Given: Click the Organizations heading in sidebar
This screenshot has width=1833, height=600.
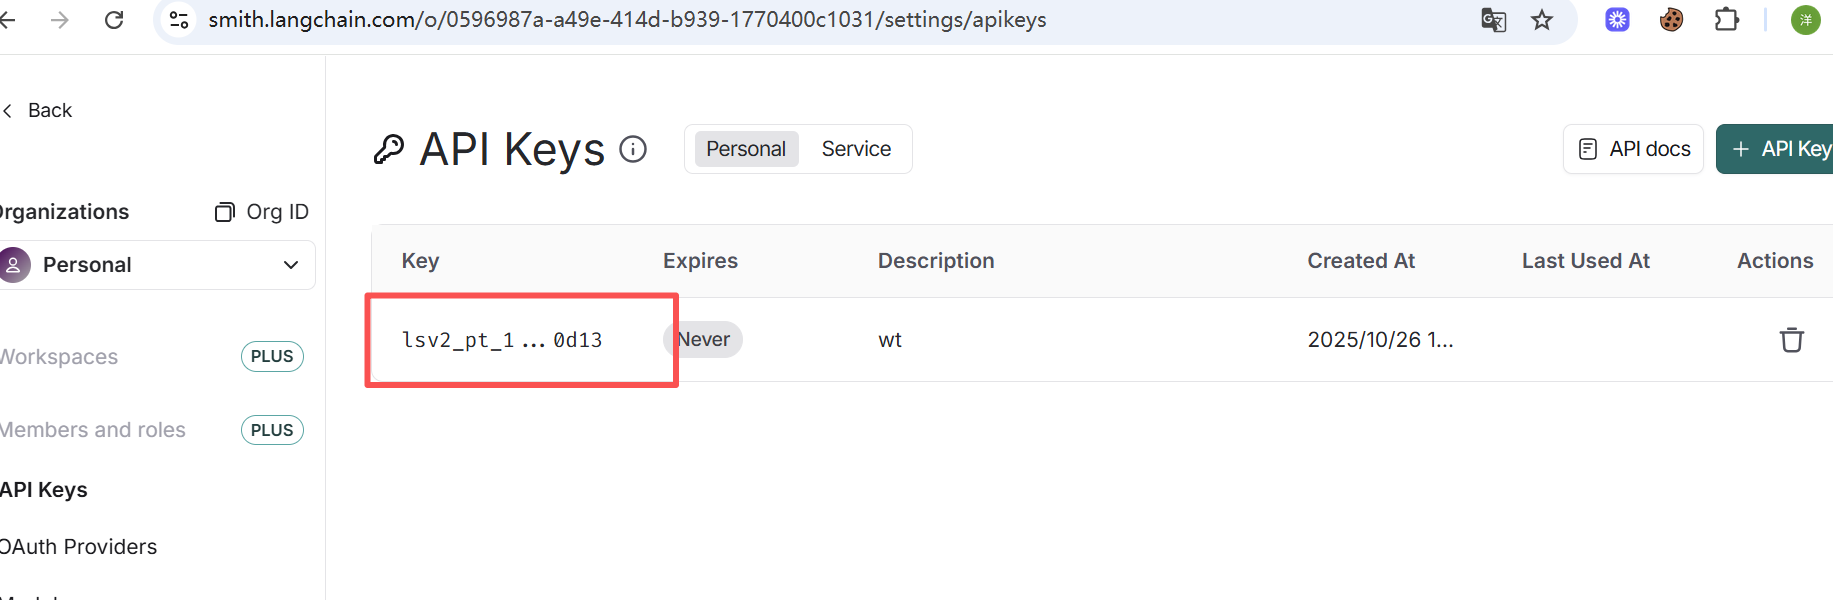Looking at the screenshot, I should click(x=65, y=212).
